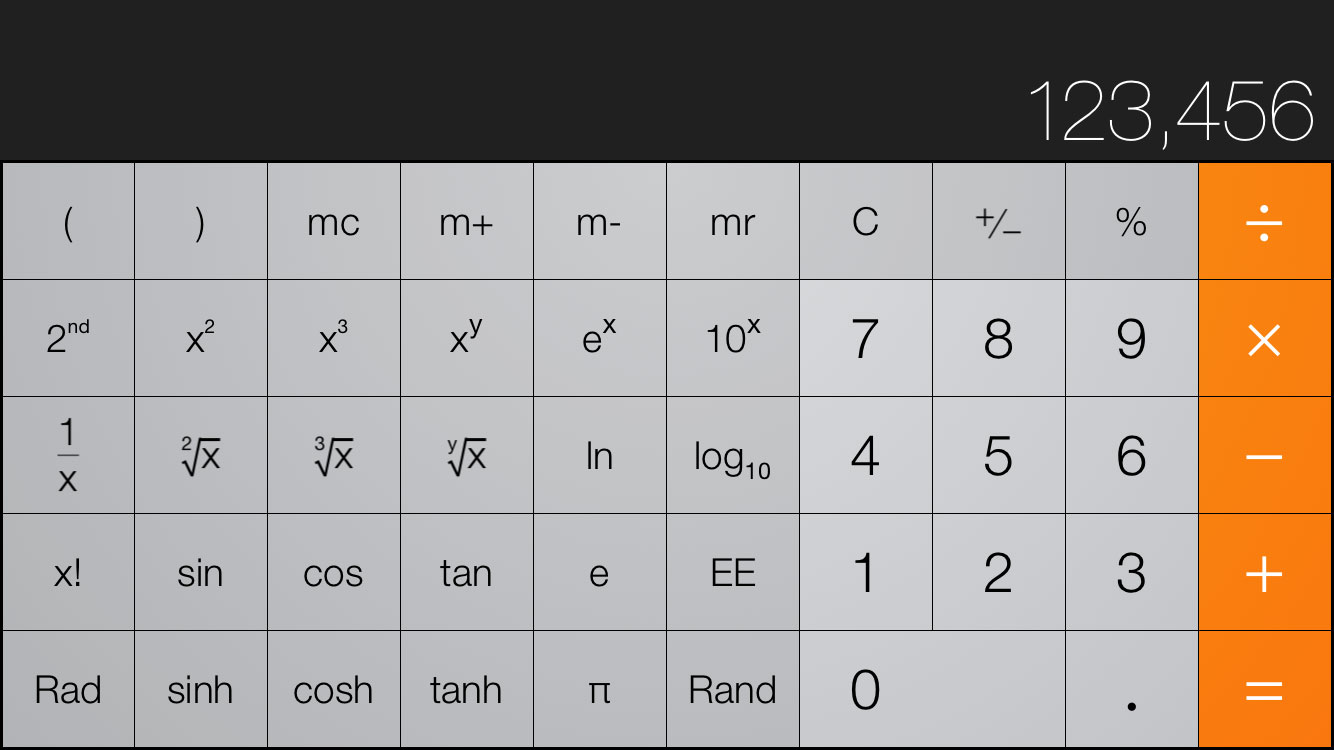Image resolution: width=1334 pixels, height=750 pixels.
Task: Tap the y-th root of x key
Action: tap(466, 456)
